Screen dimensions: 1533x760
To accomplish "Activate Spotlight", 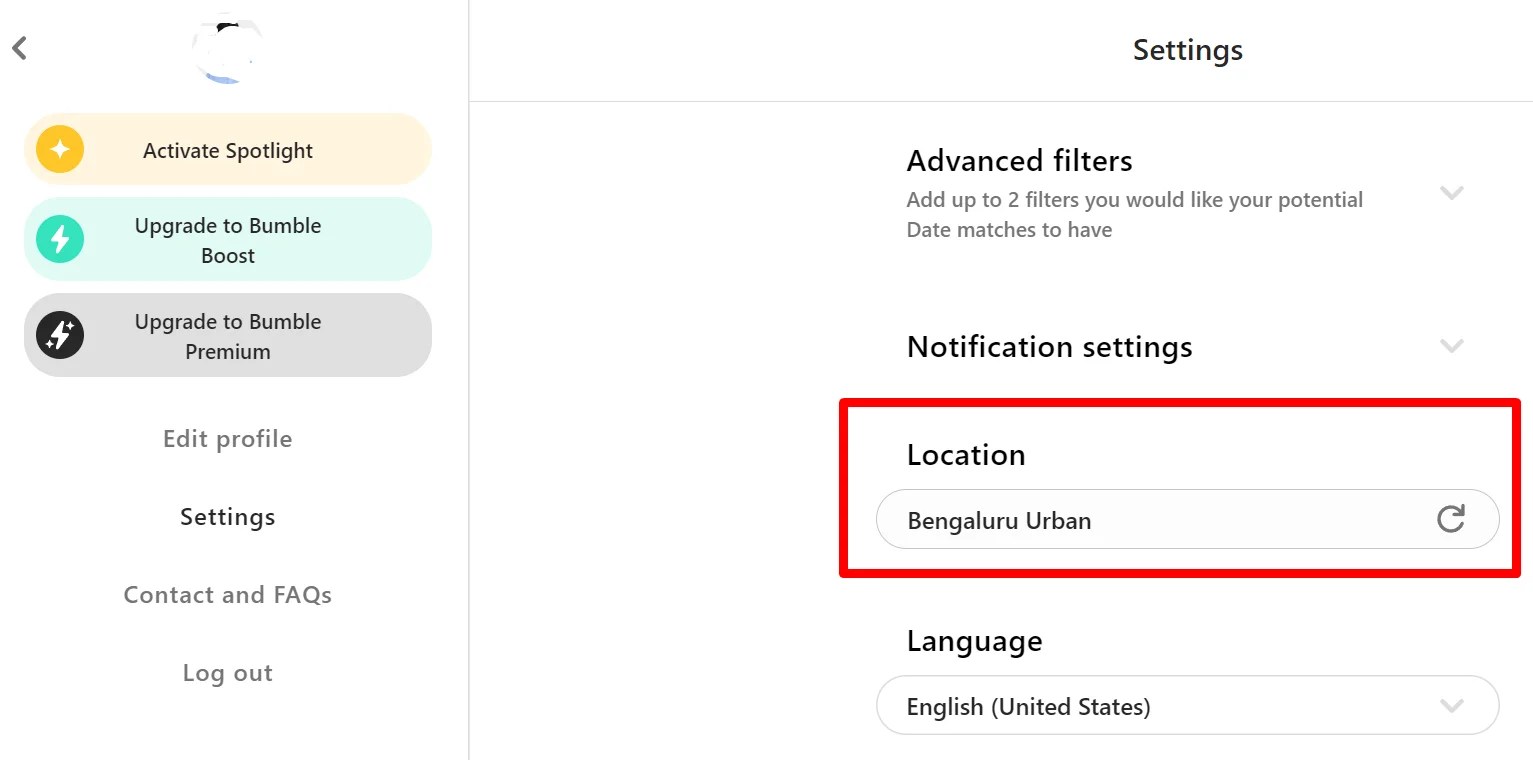I will 227,149.
